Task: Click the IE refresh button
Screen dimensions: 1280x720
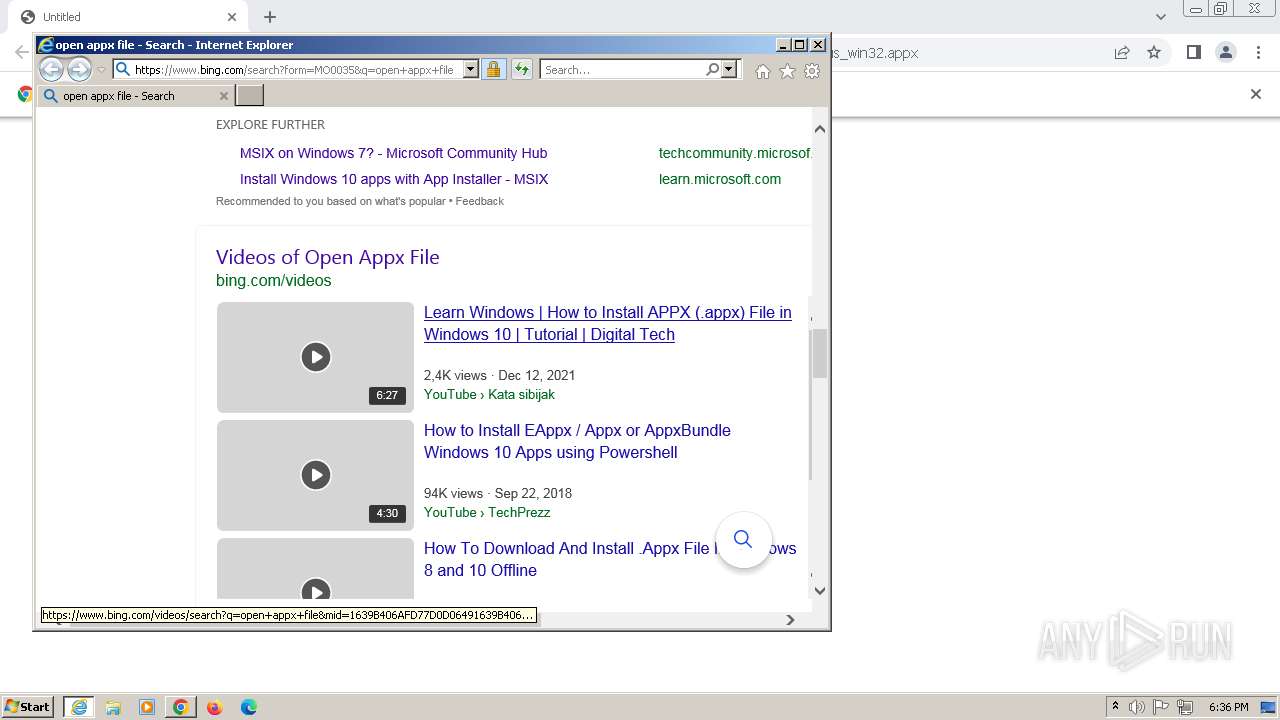Action: [521, 69]
